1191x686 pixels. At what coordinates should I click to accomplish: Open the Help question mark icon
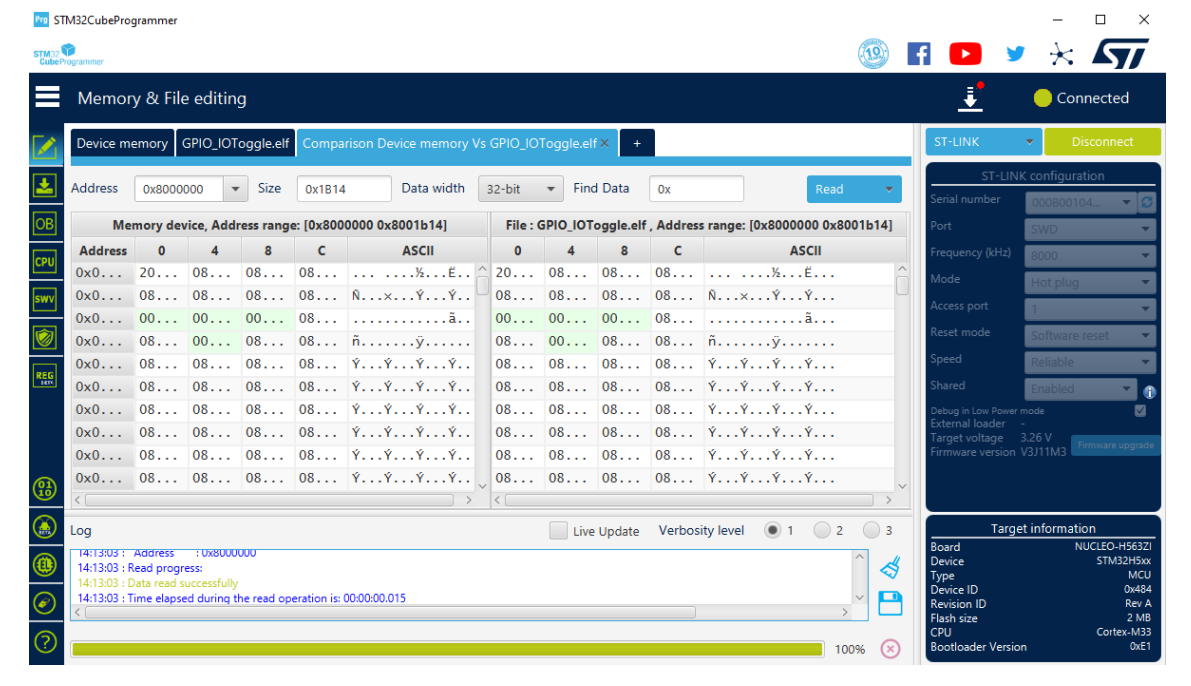(x=45, y=642)
